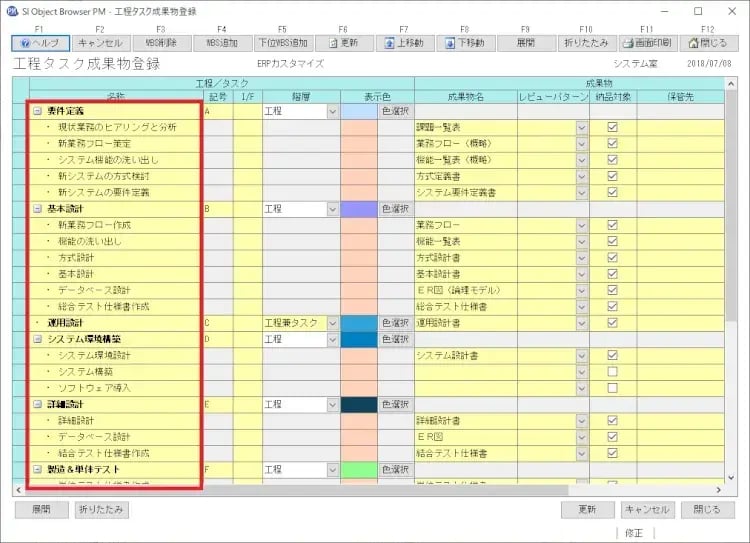Uncheck 納品対象 for the 課題一覧表 row
The image size is (750, 543).
tap(612, 128)
